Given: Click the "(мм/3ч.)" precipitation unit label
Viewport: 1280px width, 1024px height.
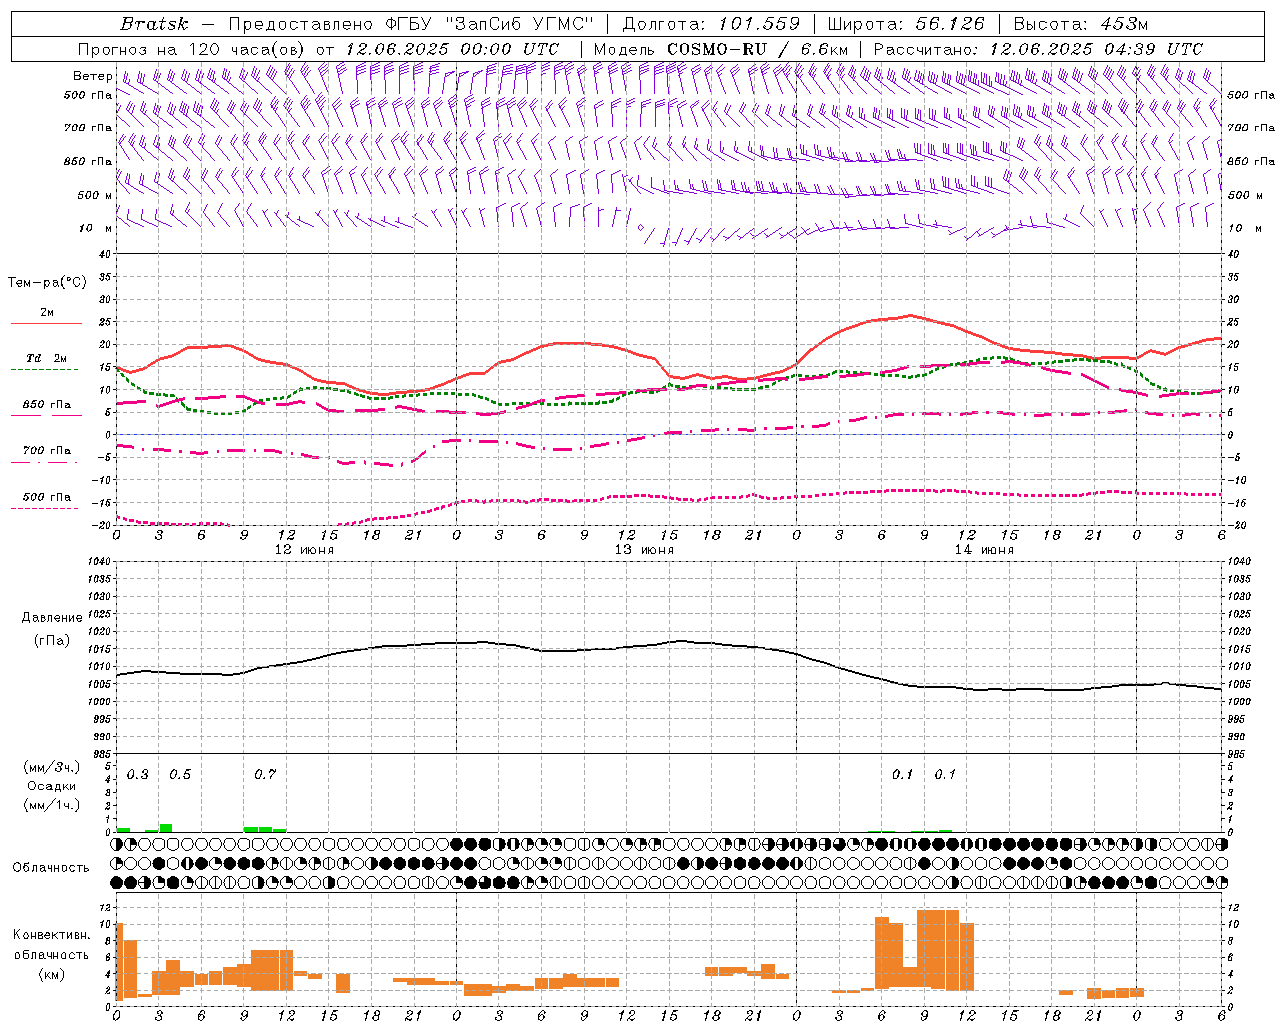Looking at the screenshot, I should [x=52, y=767].
